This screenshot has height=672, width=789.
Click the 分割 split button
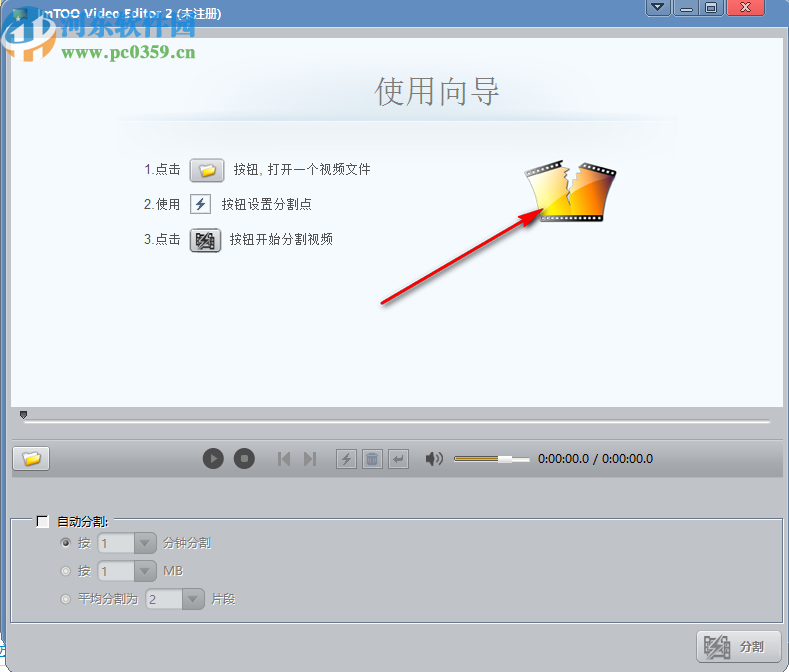(739, 647)
